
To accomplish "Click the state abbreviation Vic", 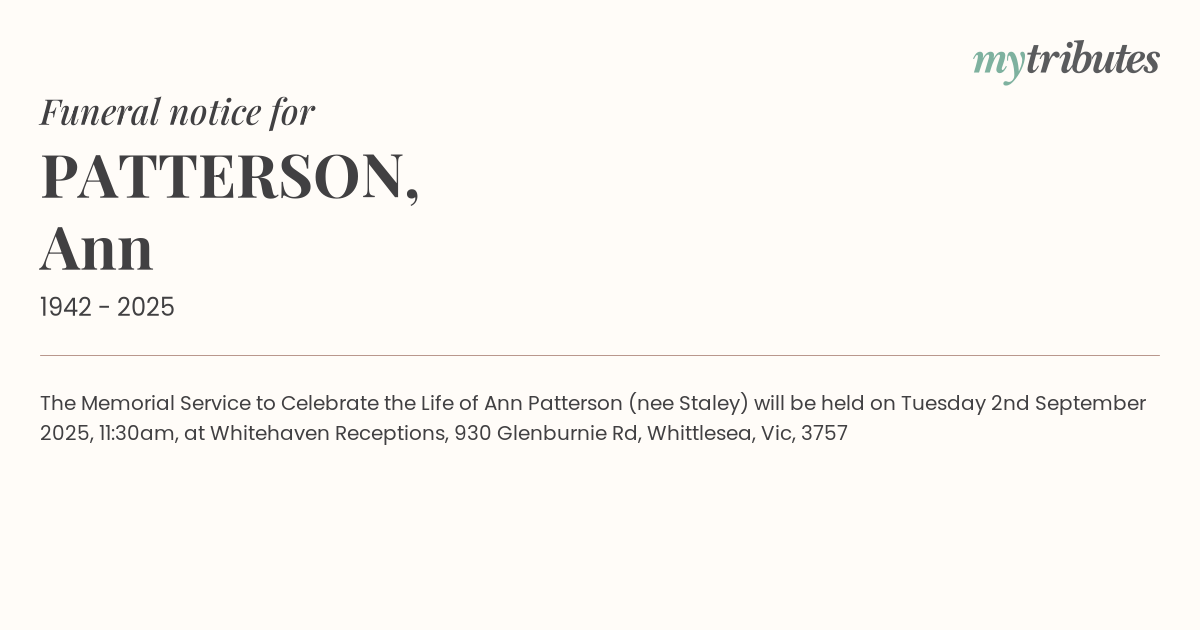I will [777, 434].
